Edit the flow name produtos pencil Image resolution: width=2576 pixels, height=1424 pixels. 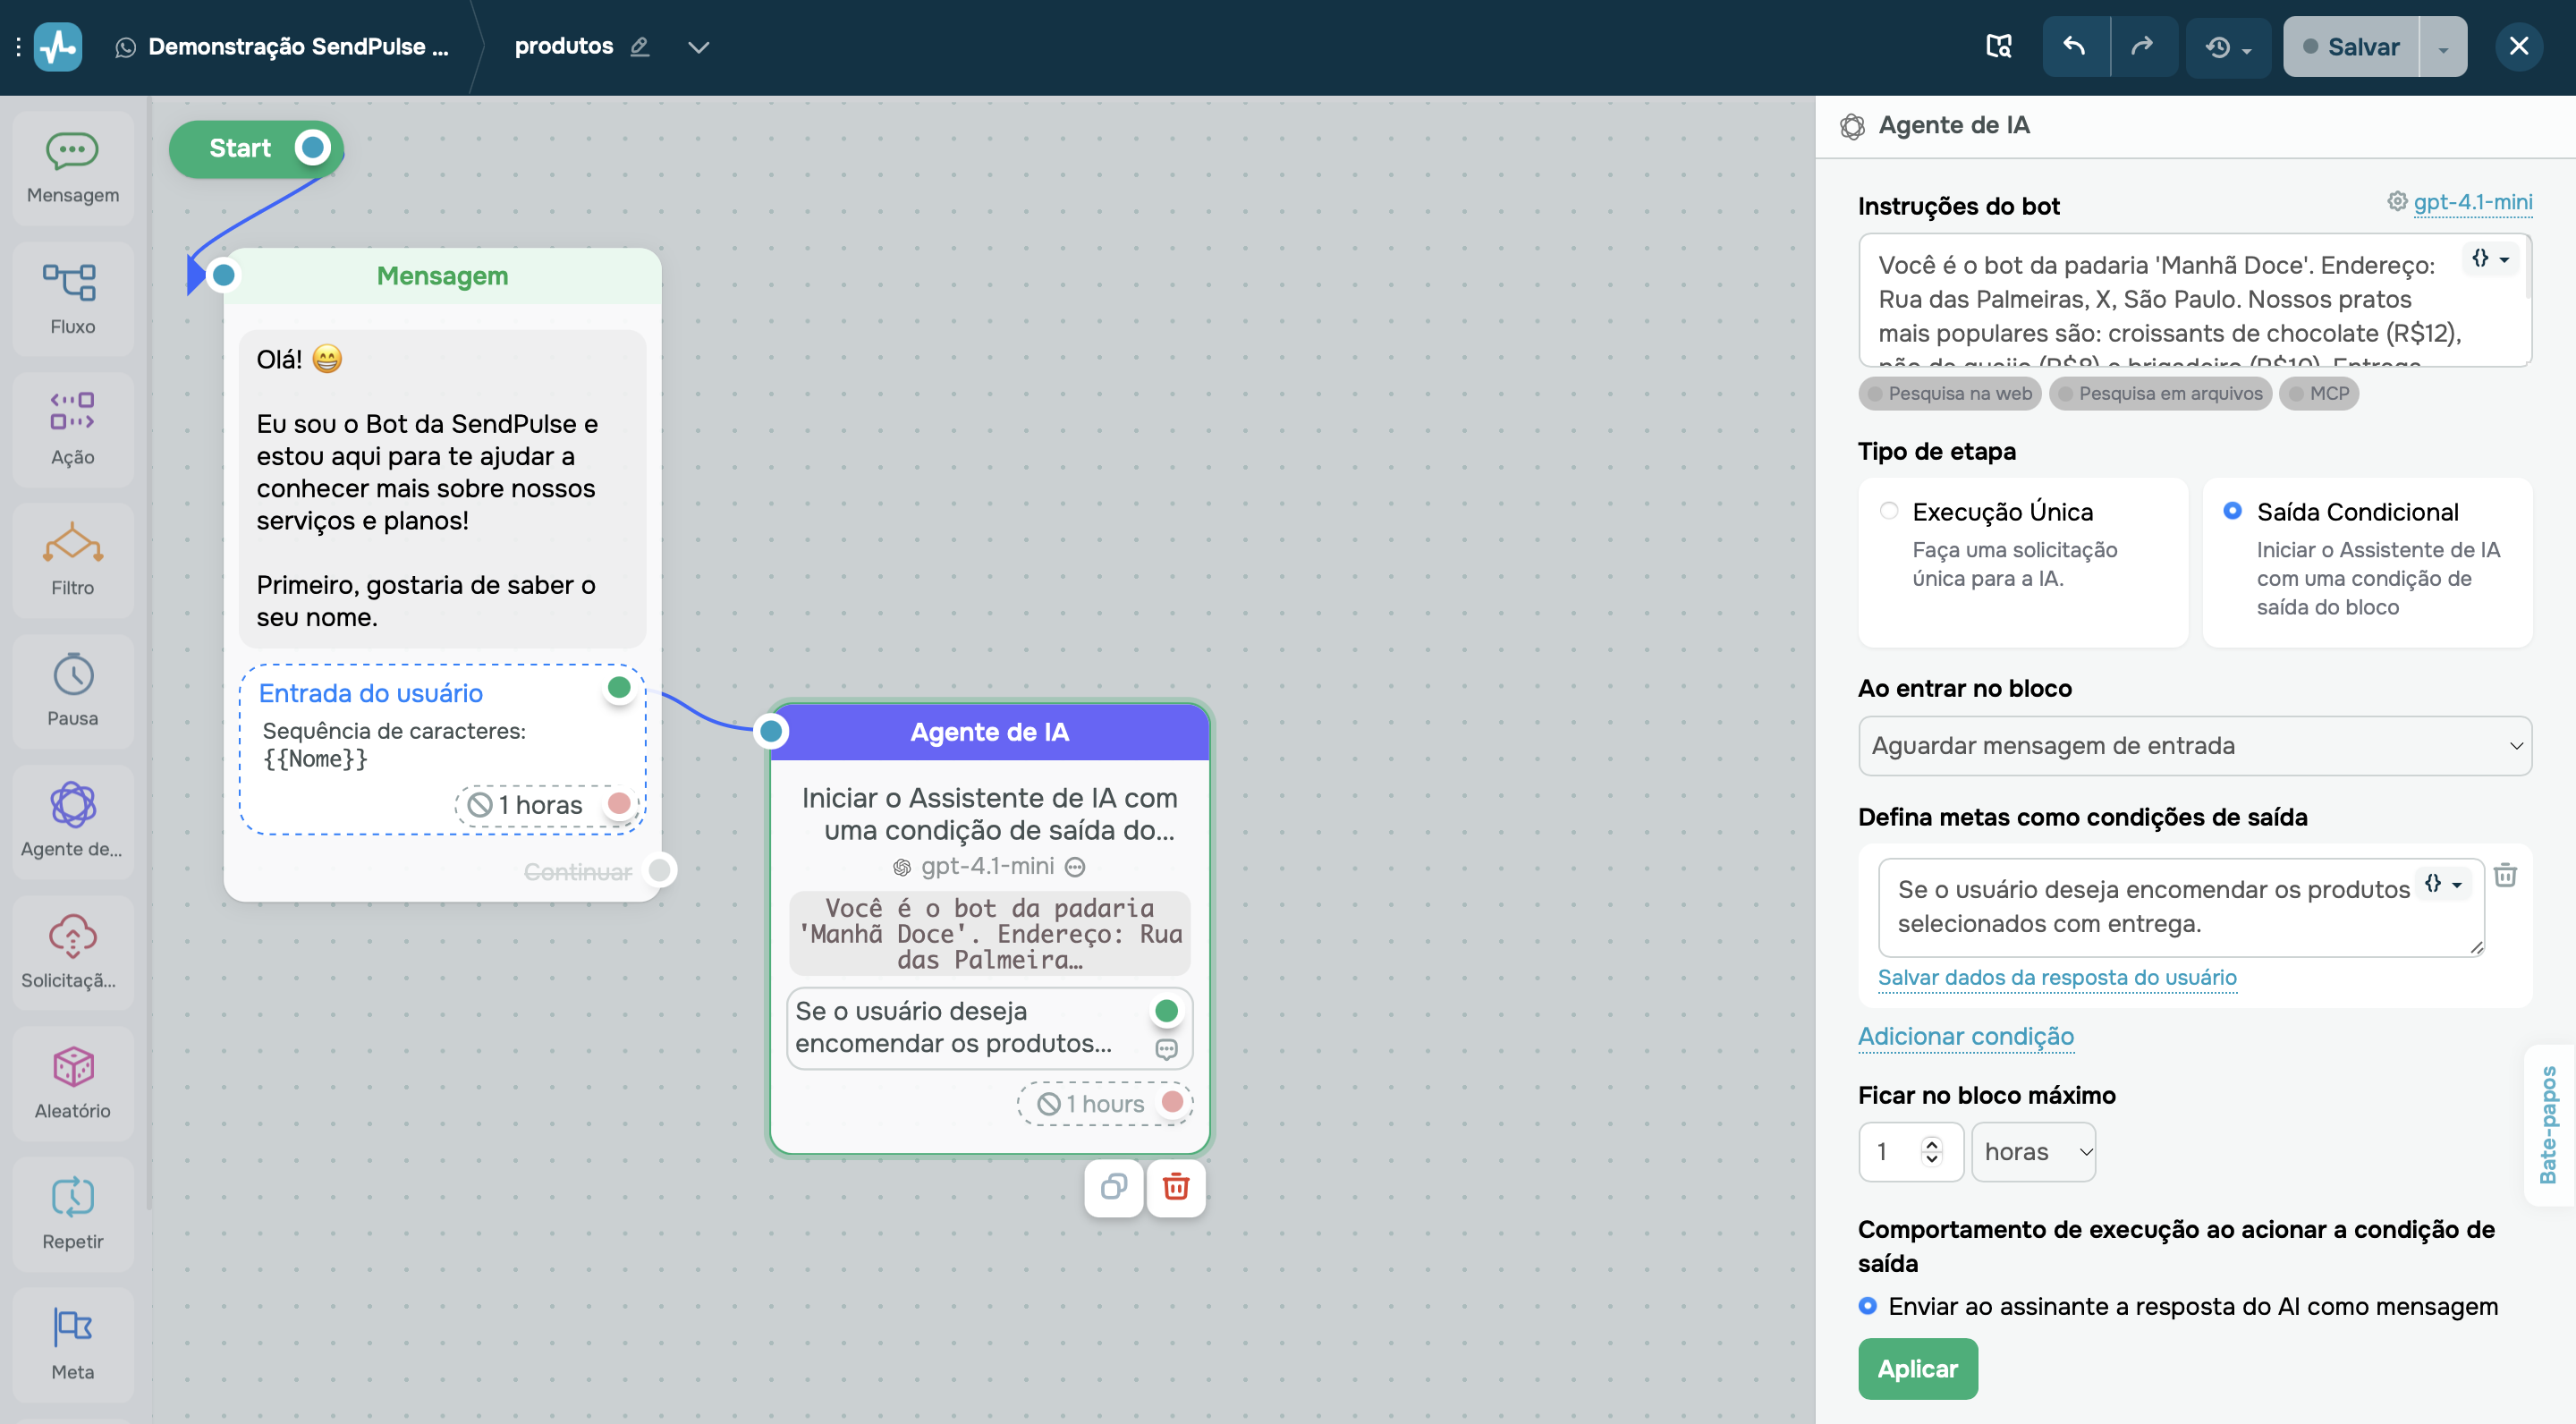point(640,47)
